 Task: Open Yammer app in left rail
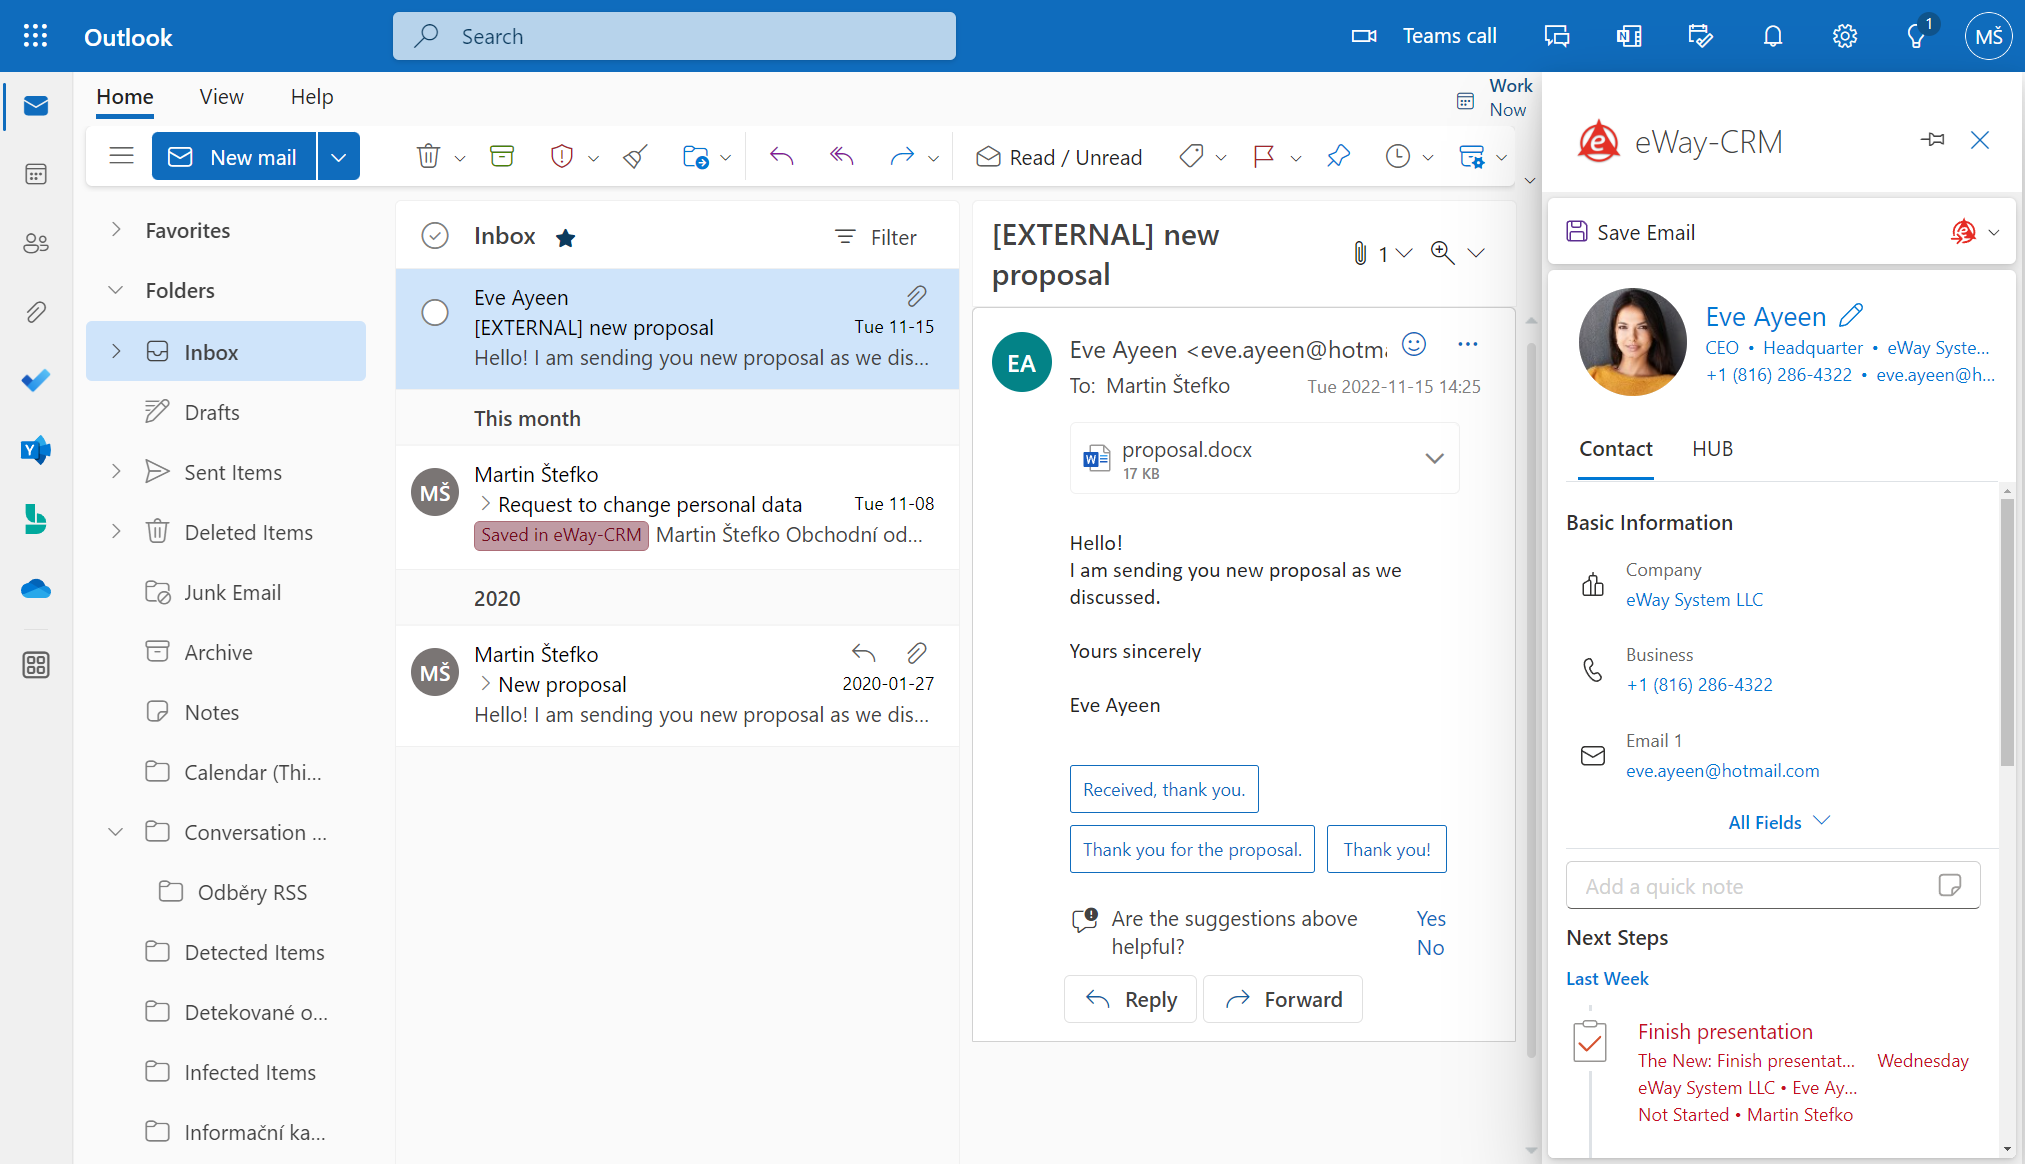[x=36, y=450]
